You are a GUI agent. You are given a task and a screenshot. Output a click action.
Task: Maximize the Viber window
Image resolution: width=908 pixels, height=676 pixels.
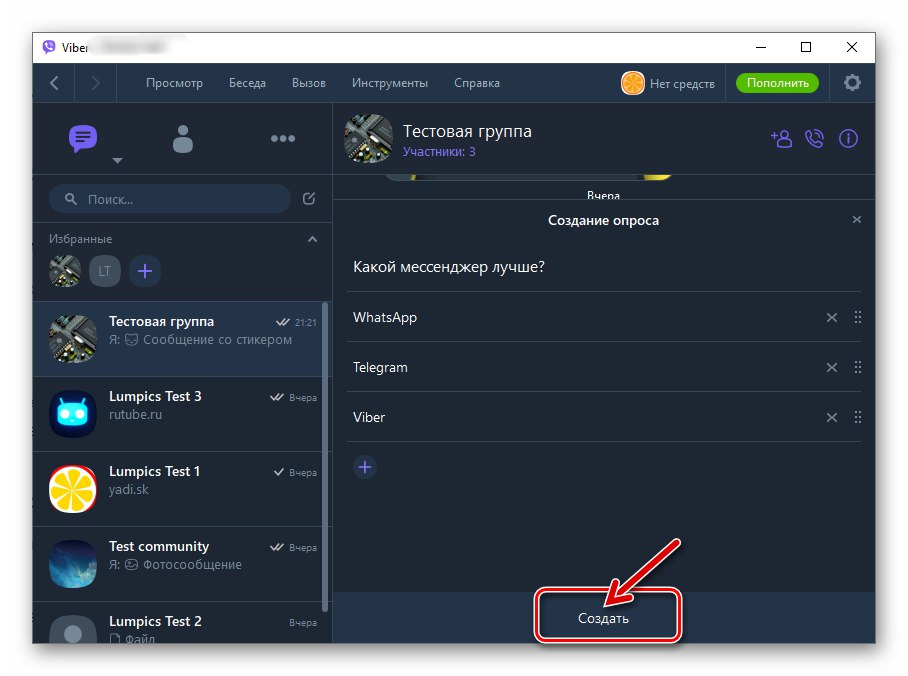click(806, 47)
